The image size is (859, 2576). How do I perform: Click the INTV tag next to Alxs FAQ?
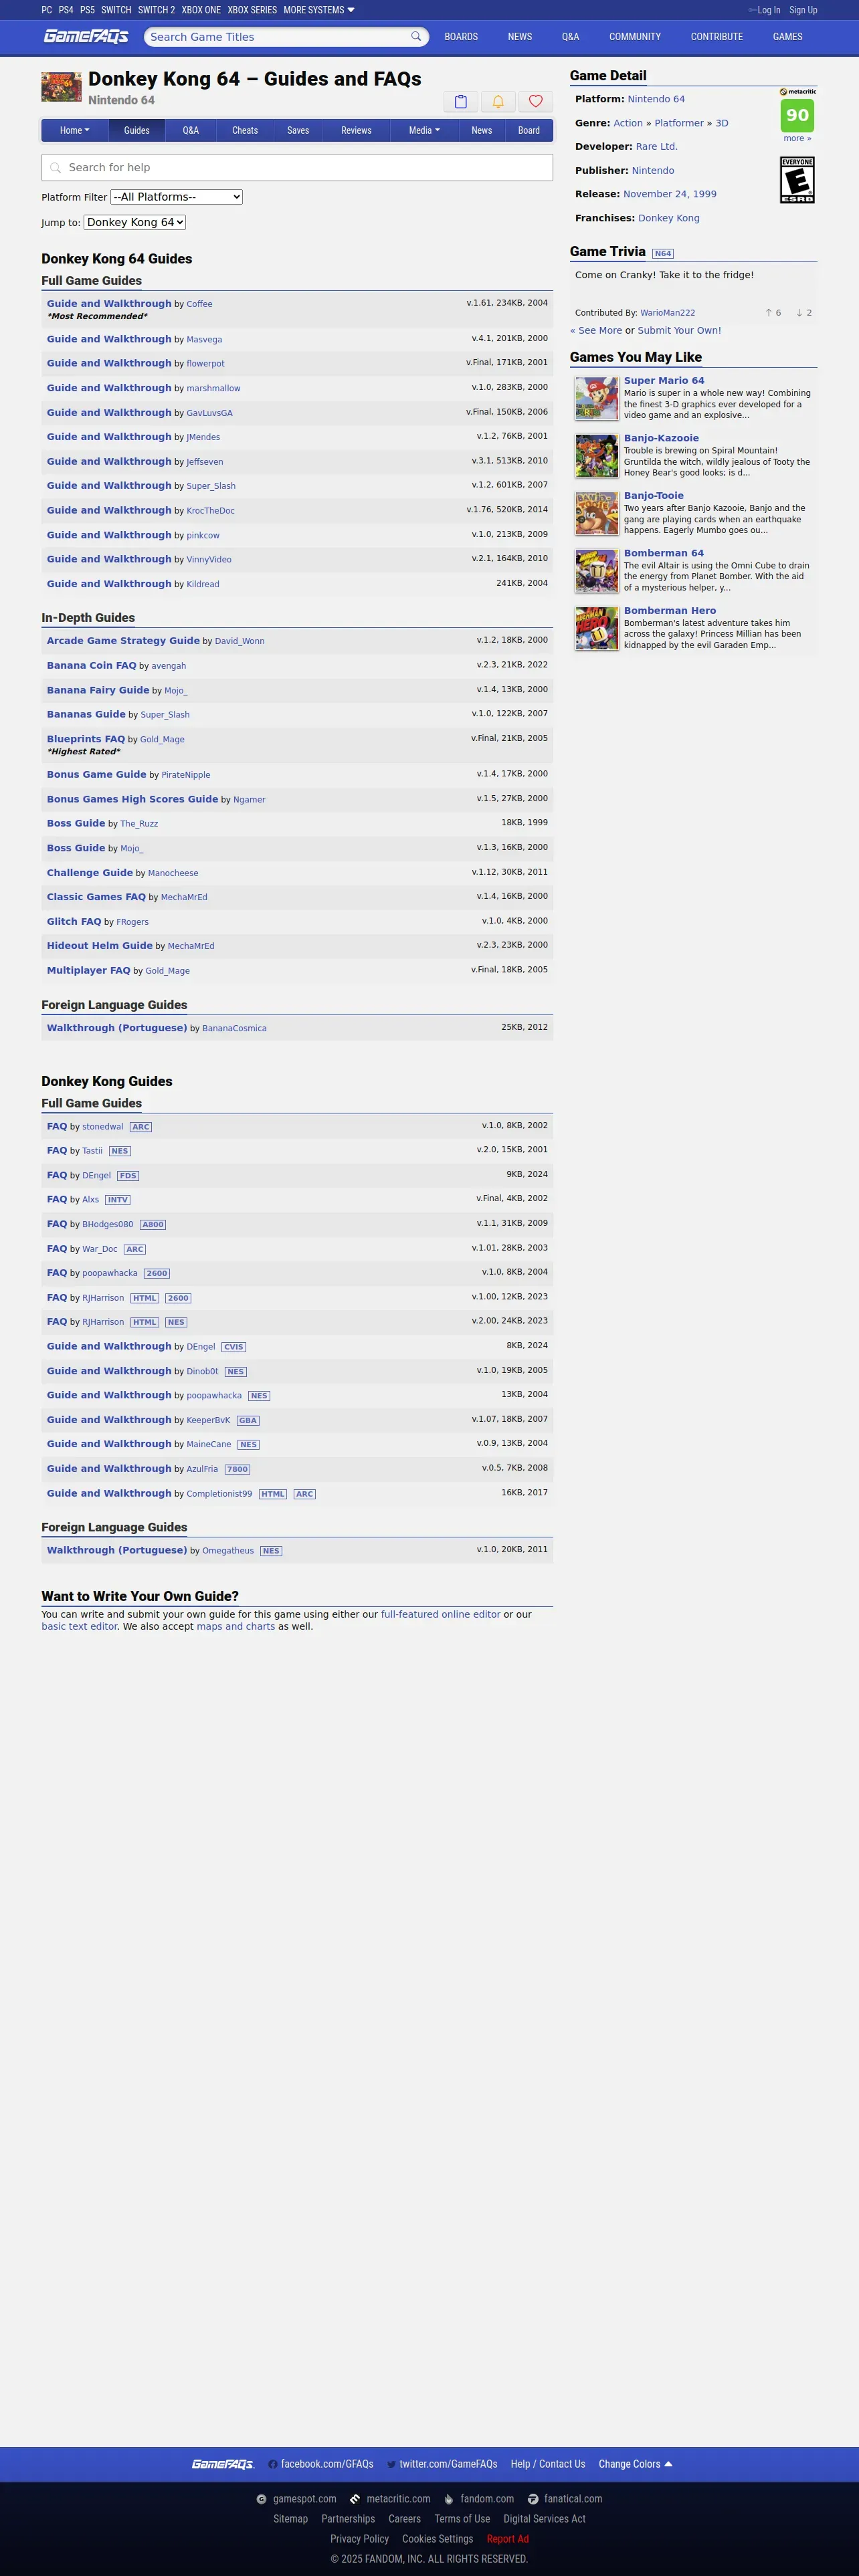point(118,1200)
